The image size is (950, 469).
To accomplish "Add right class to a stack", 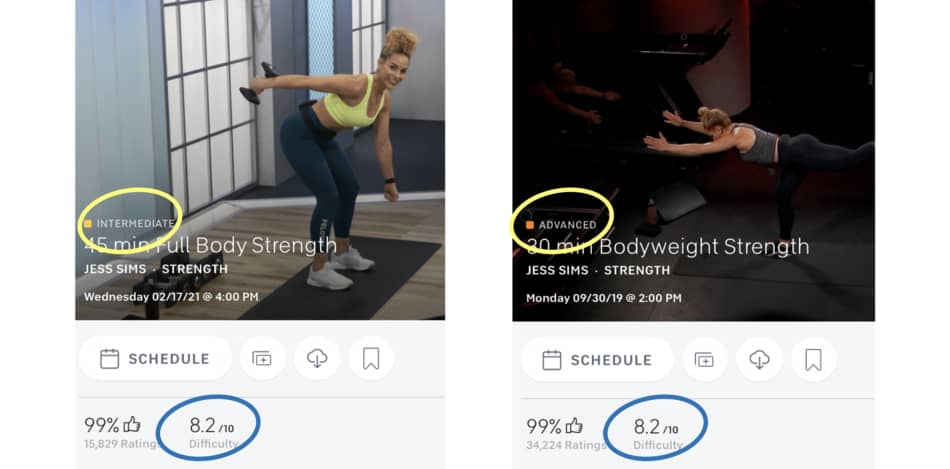I will [x=705, y=360].
